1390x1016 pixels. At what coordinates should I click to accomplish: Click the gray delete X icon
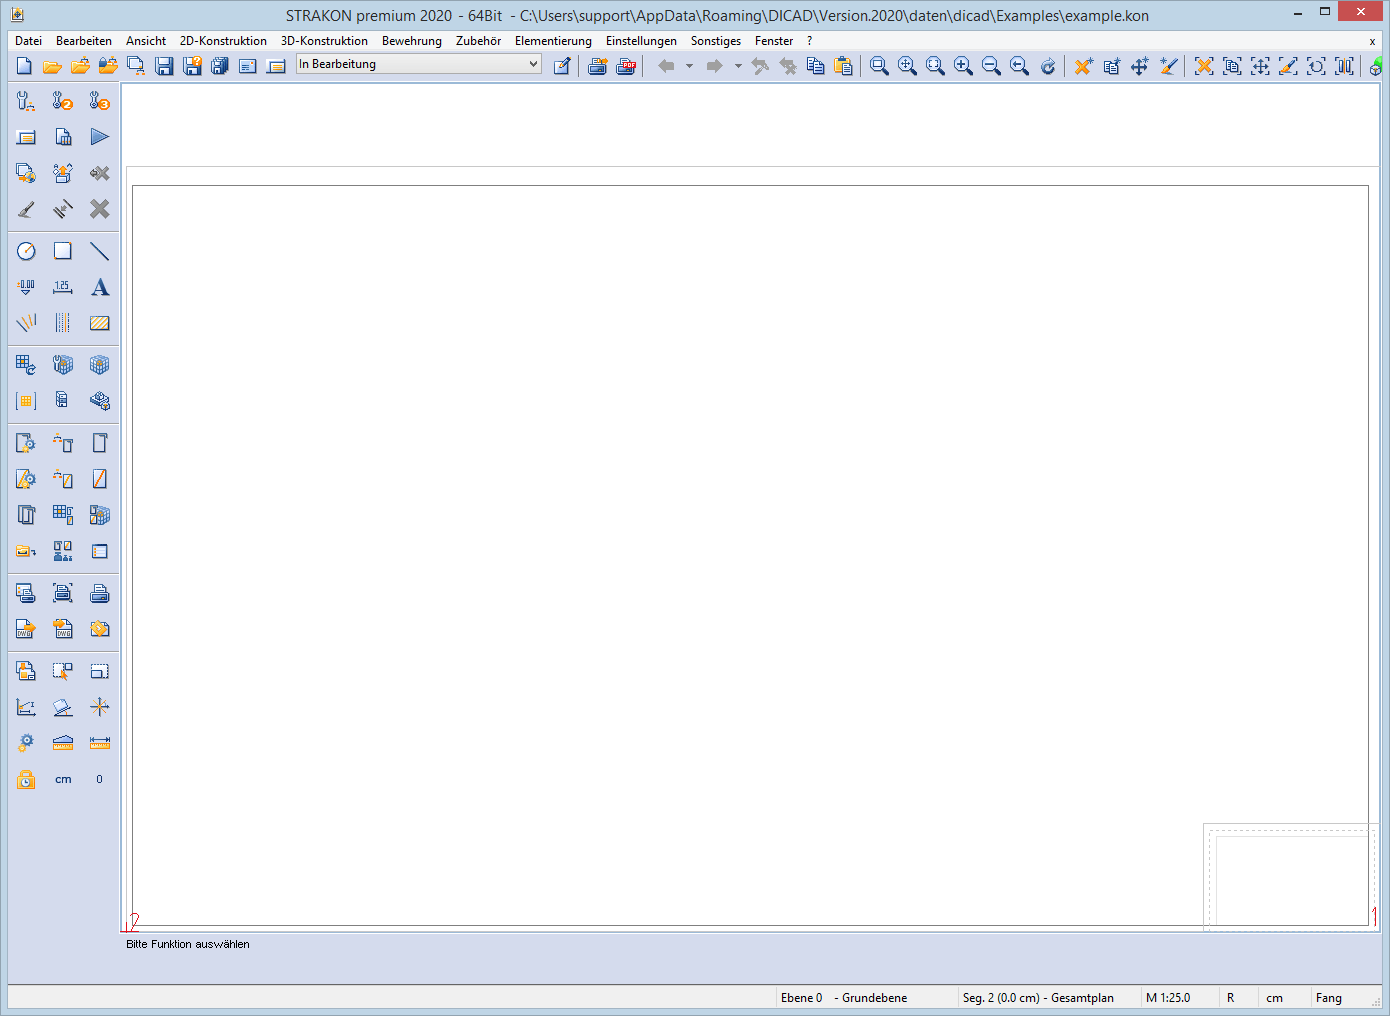pos(99,209)
